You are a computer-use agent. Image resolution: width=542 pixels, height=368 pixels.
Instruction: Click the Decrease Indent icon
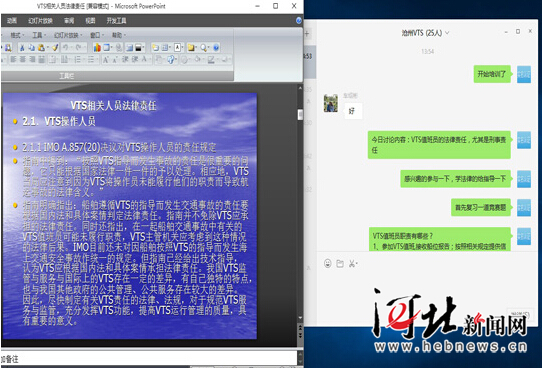125,59
